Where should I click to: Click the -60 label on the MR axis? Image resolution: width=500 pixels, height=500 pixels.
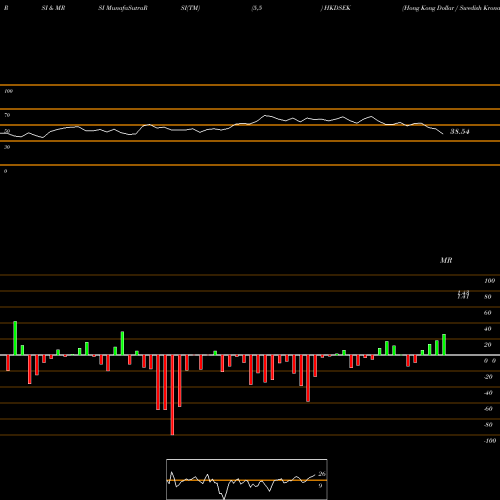pyautogui.click(x=488, y=409)
